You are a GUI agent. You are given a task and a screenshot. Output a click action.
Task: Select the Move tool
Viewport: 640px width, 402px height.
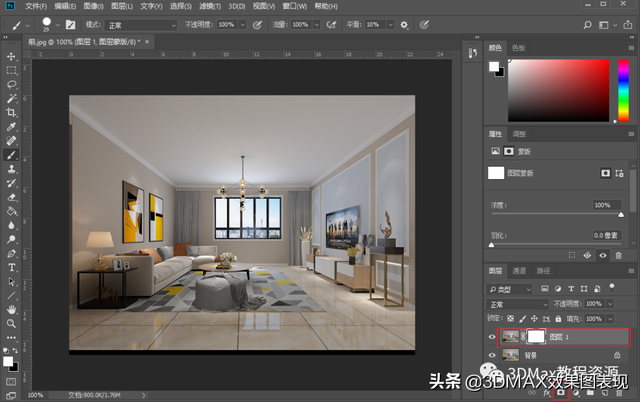[11, 56]
